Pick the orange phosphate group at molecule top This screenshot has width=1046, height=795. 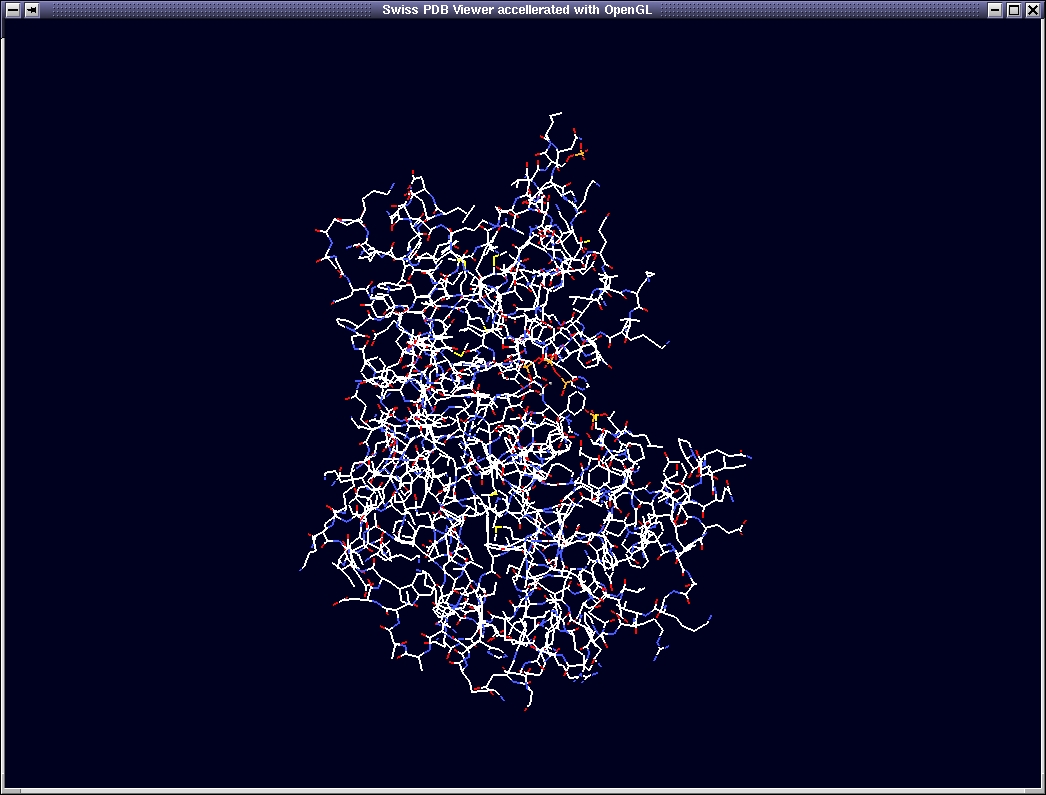581,152
